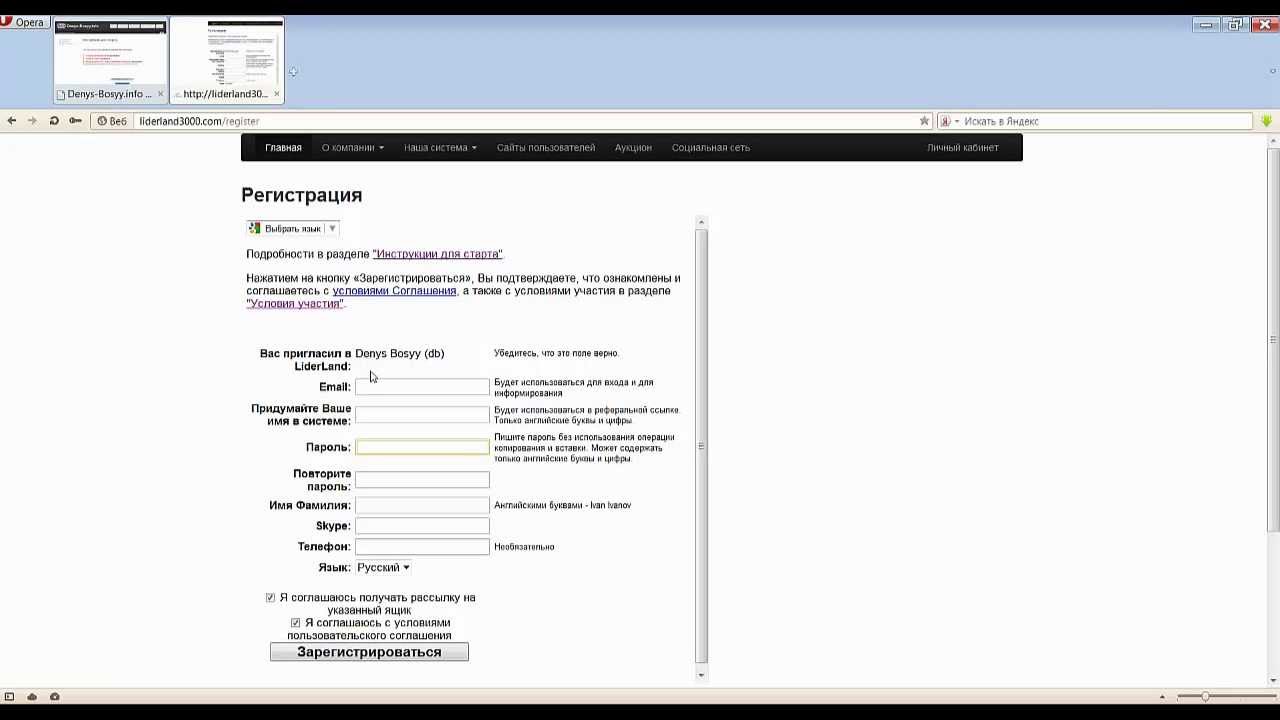The width and height of the screenshot is (1280, 720).
Task: Click the Необязательно hint text
Action: (524, 547)
